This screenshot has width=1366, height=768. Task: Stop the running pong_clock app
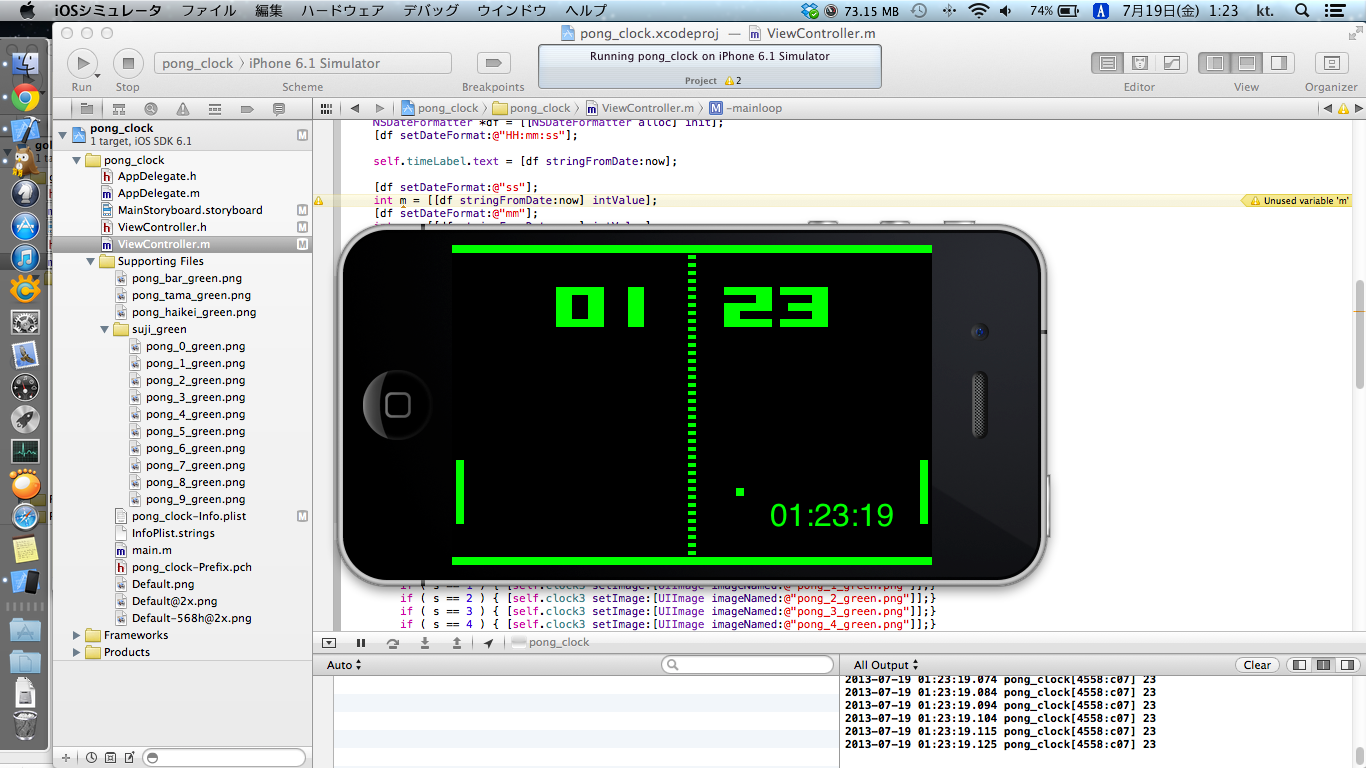point(127,63)
